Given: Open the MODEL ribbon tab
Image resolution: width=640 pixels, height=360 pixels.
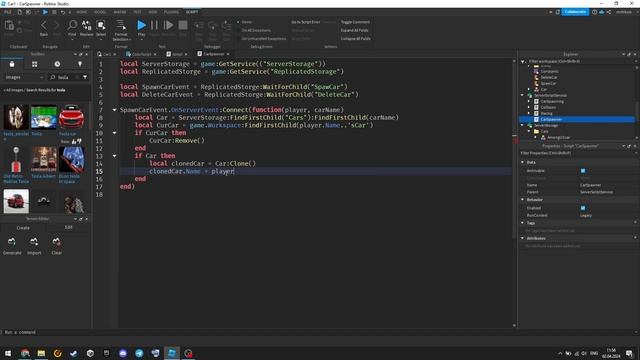Looking at the screenshot, I should 100,12.
